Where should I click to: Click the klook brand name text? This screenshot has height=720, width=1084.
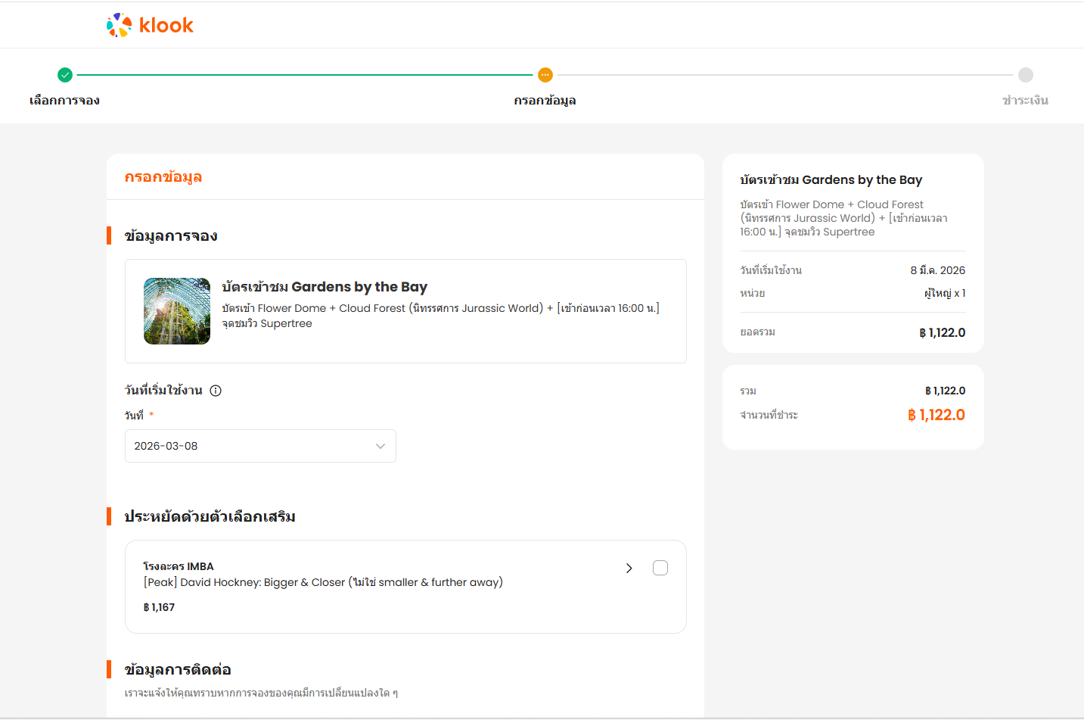coord(166,25)
